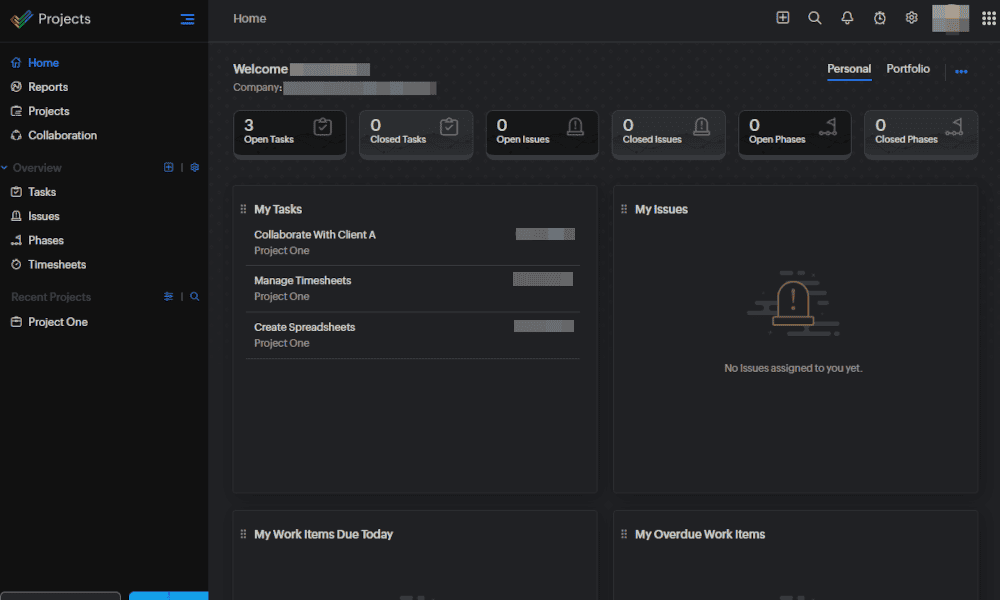Open the Open Issues card
The image size is (1000, 600).
tap(542, 133)
